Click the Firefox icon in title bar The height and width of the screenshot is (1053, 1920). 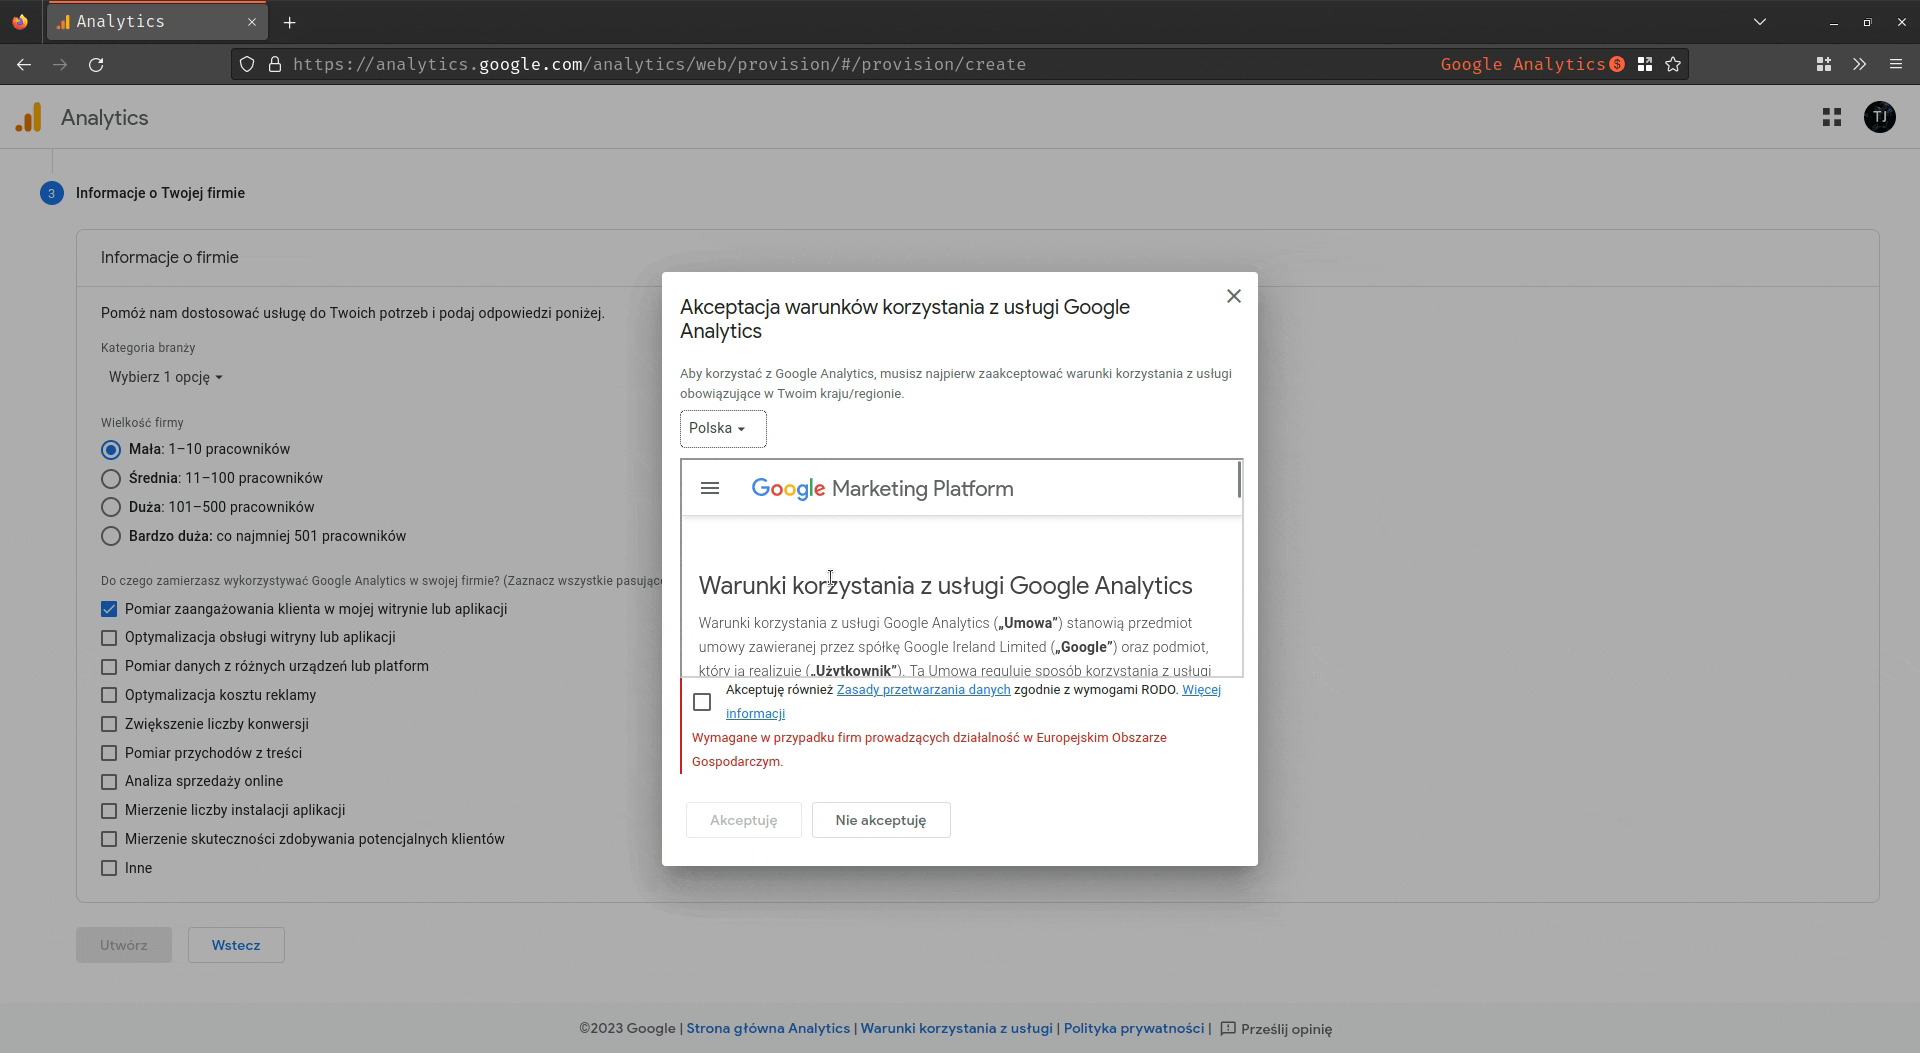[x=20, y=21]
